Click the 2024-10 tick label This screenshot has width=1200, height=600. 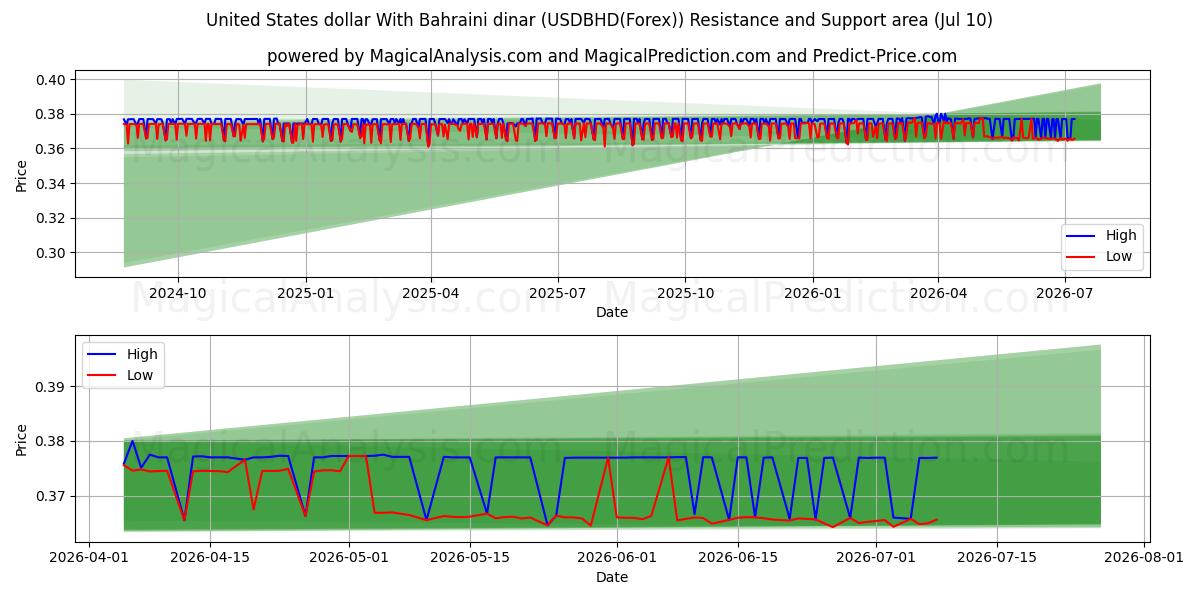point(178,293)
